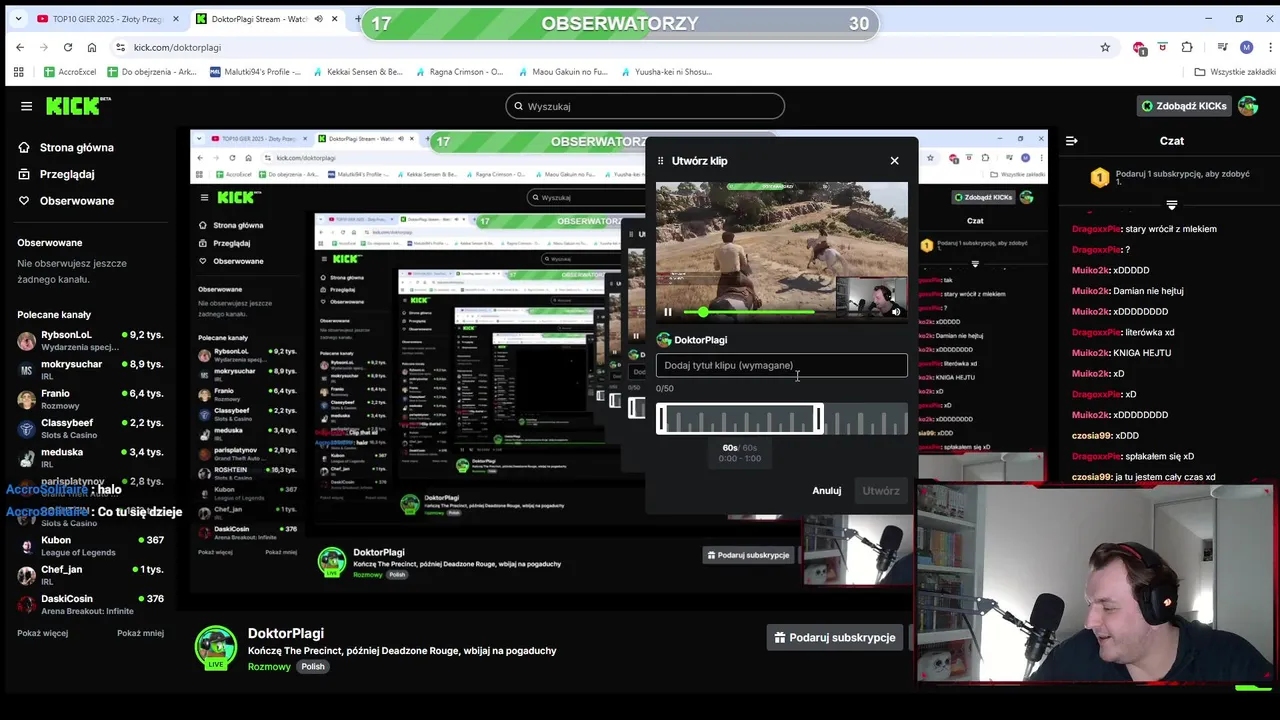
Task: Reload the page in outer browser
Action: point(68,47)
